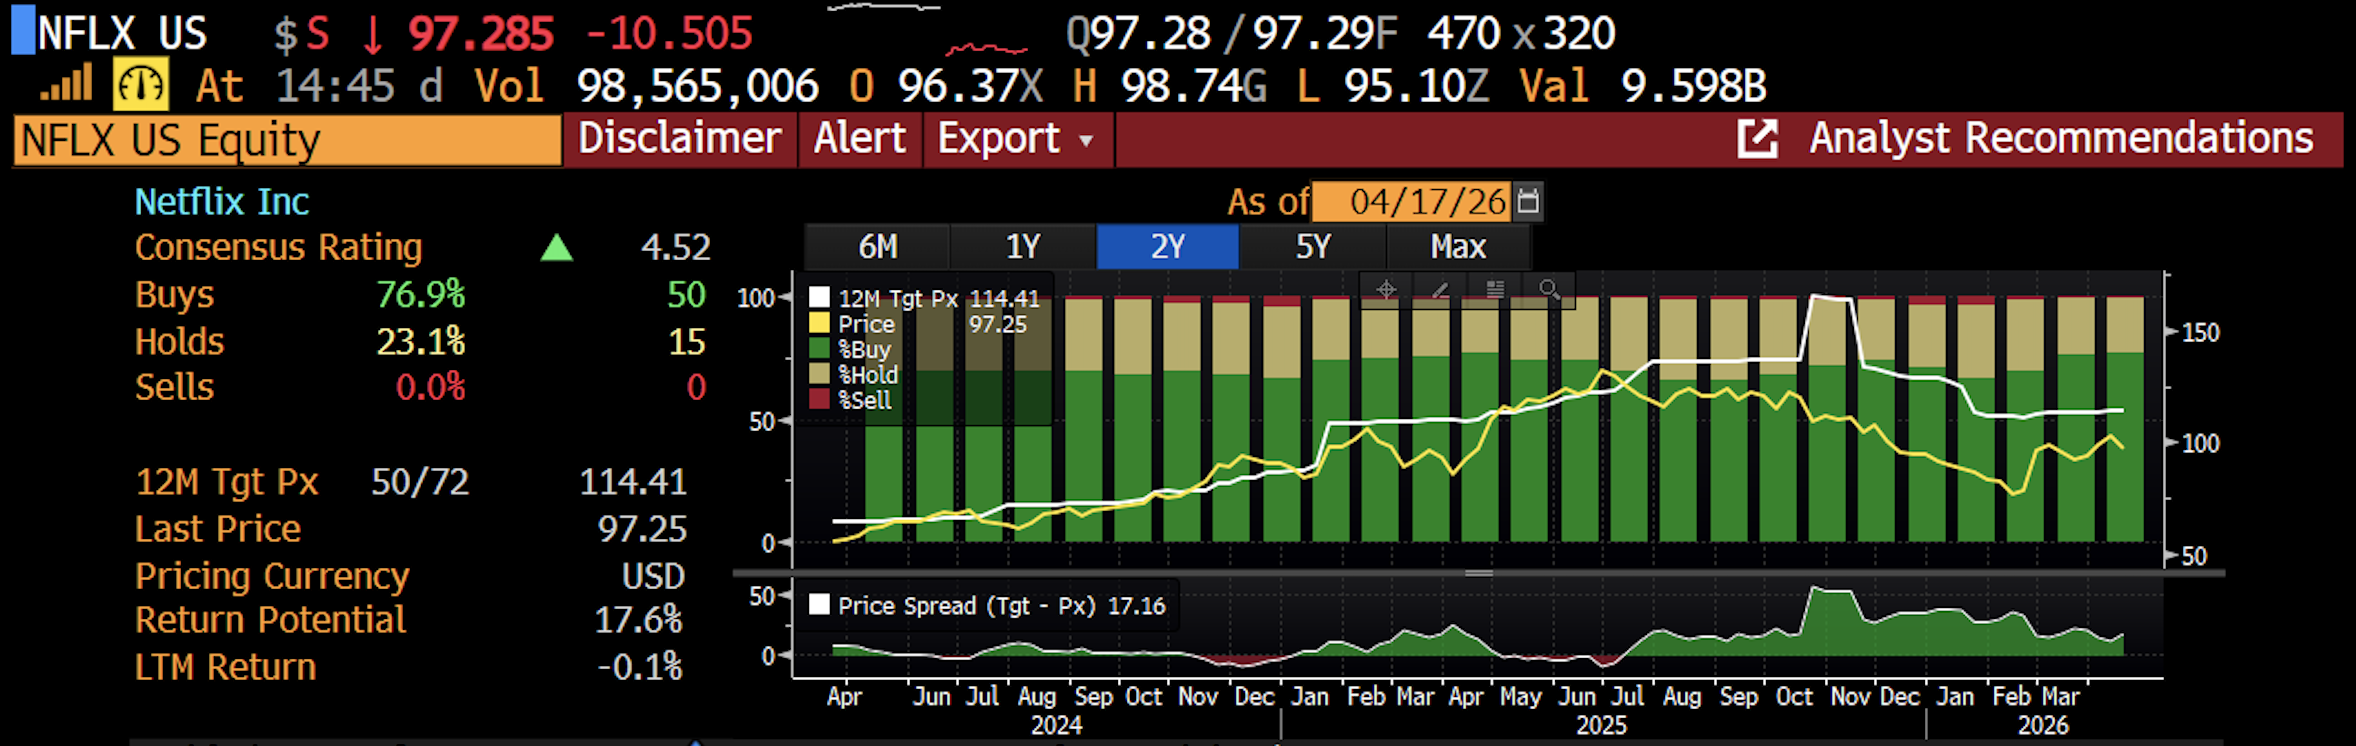Click the Buys count 50

(x=687, y=294)
